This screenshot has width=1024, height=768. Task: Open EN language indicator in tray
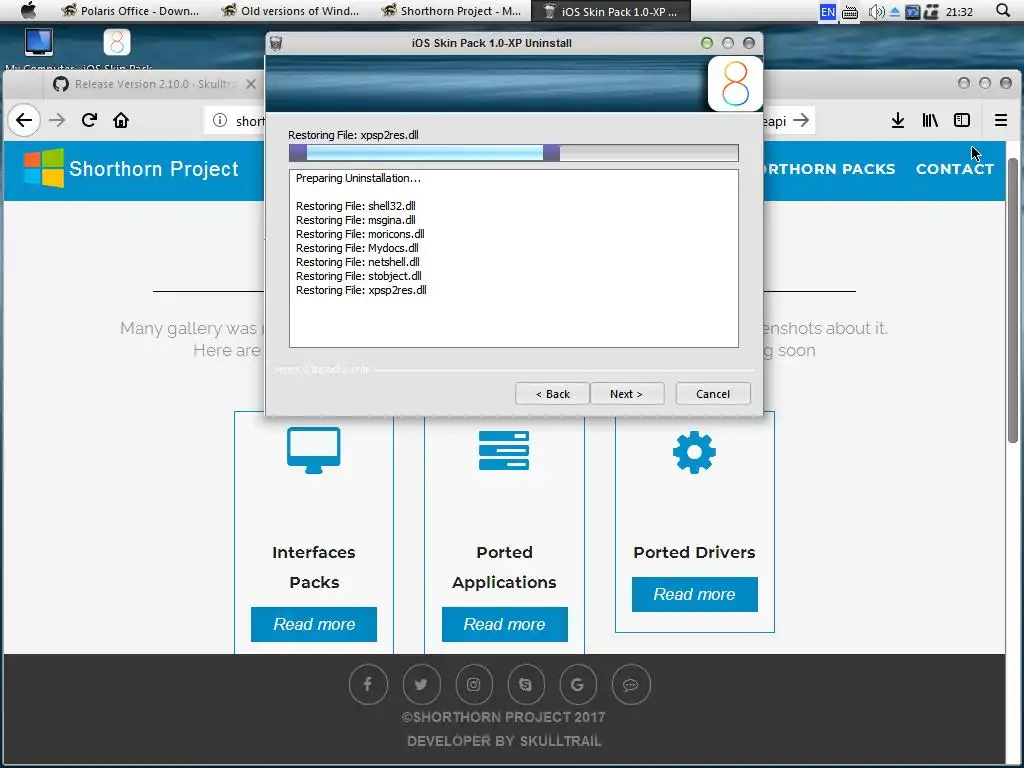click(827, 11)
